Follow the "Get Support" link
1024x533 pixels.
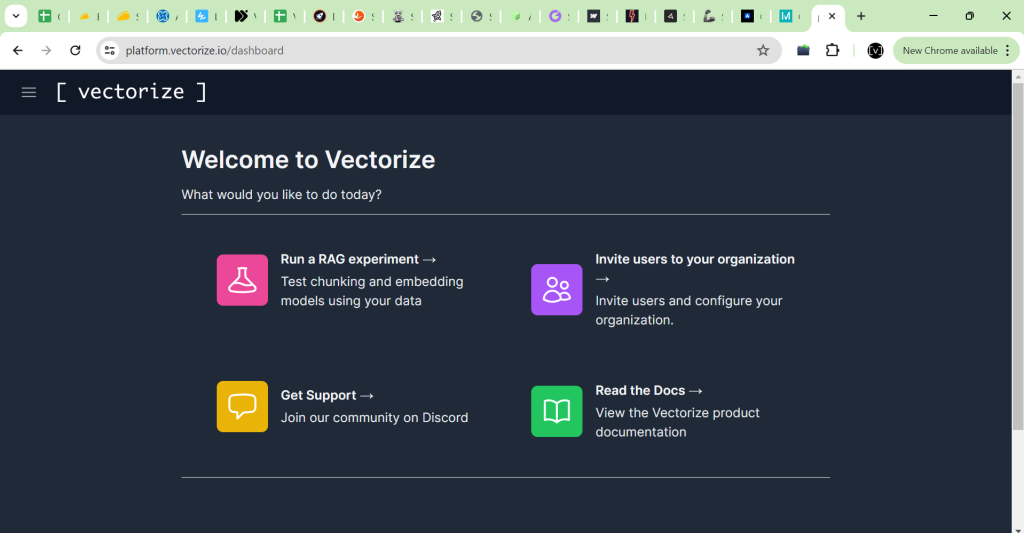(327, 395)
